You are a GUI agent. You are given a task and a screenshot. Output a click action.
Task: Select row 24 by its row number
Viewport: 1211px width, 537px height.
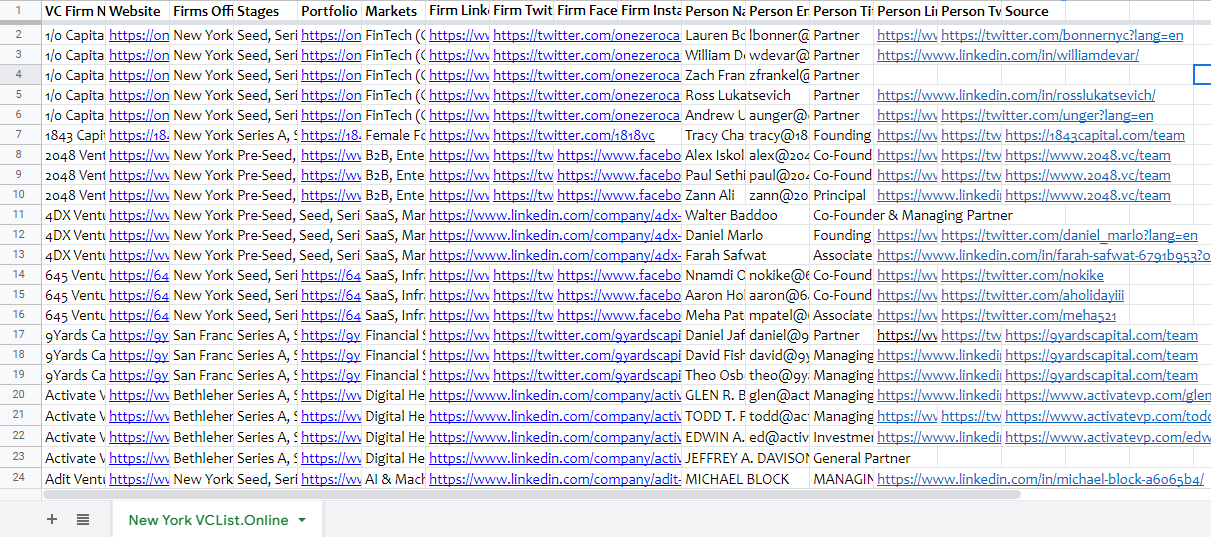pos(20,479)
